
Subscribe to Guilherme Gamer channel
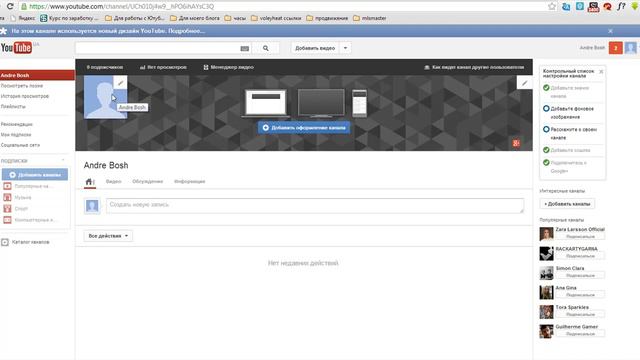[x=580, y=334]
